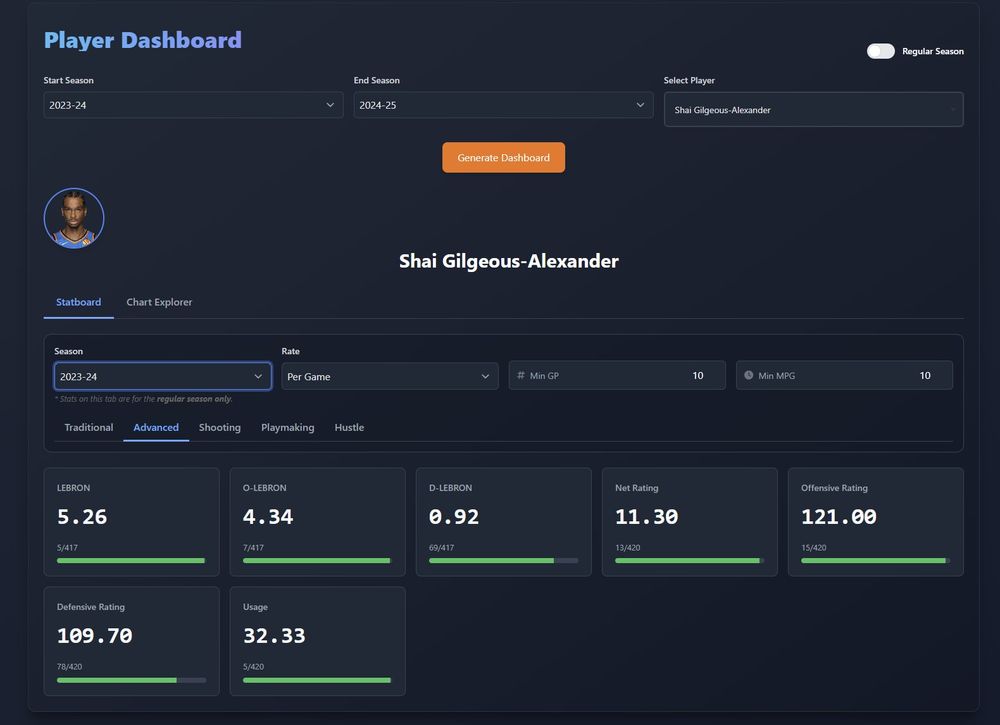Viewport: 1000px width, 725px height.
Task: Click the Net Rating value 11.30
Action: pyautogui.click(x=647, y=516)
